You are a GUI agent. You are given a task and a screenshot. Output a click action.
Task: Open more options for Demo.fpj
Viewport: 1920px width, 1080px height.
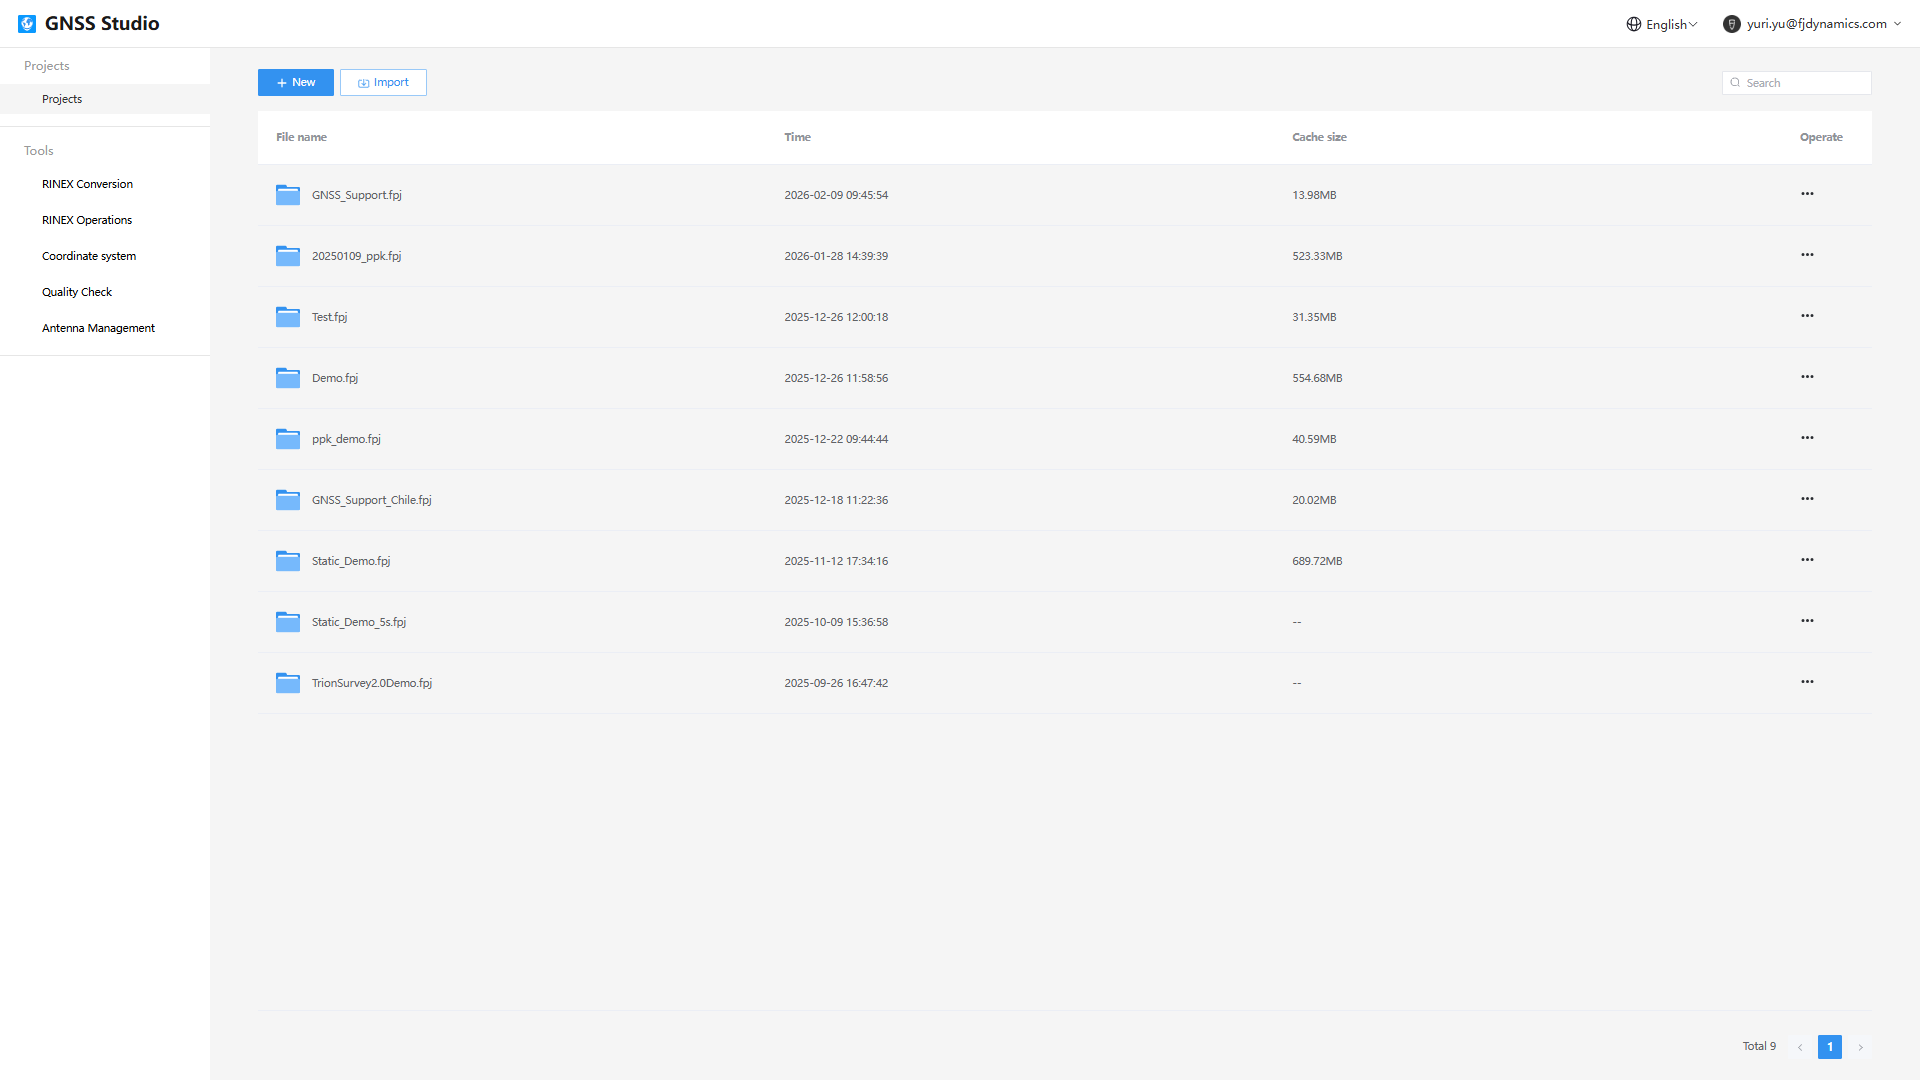(1807, 377)
